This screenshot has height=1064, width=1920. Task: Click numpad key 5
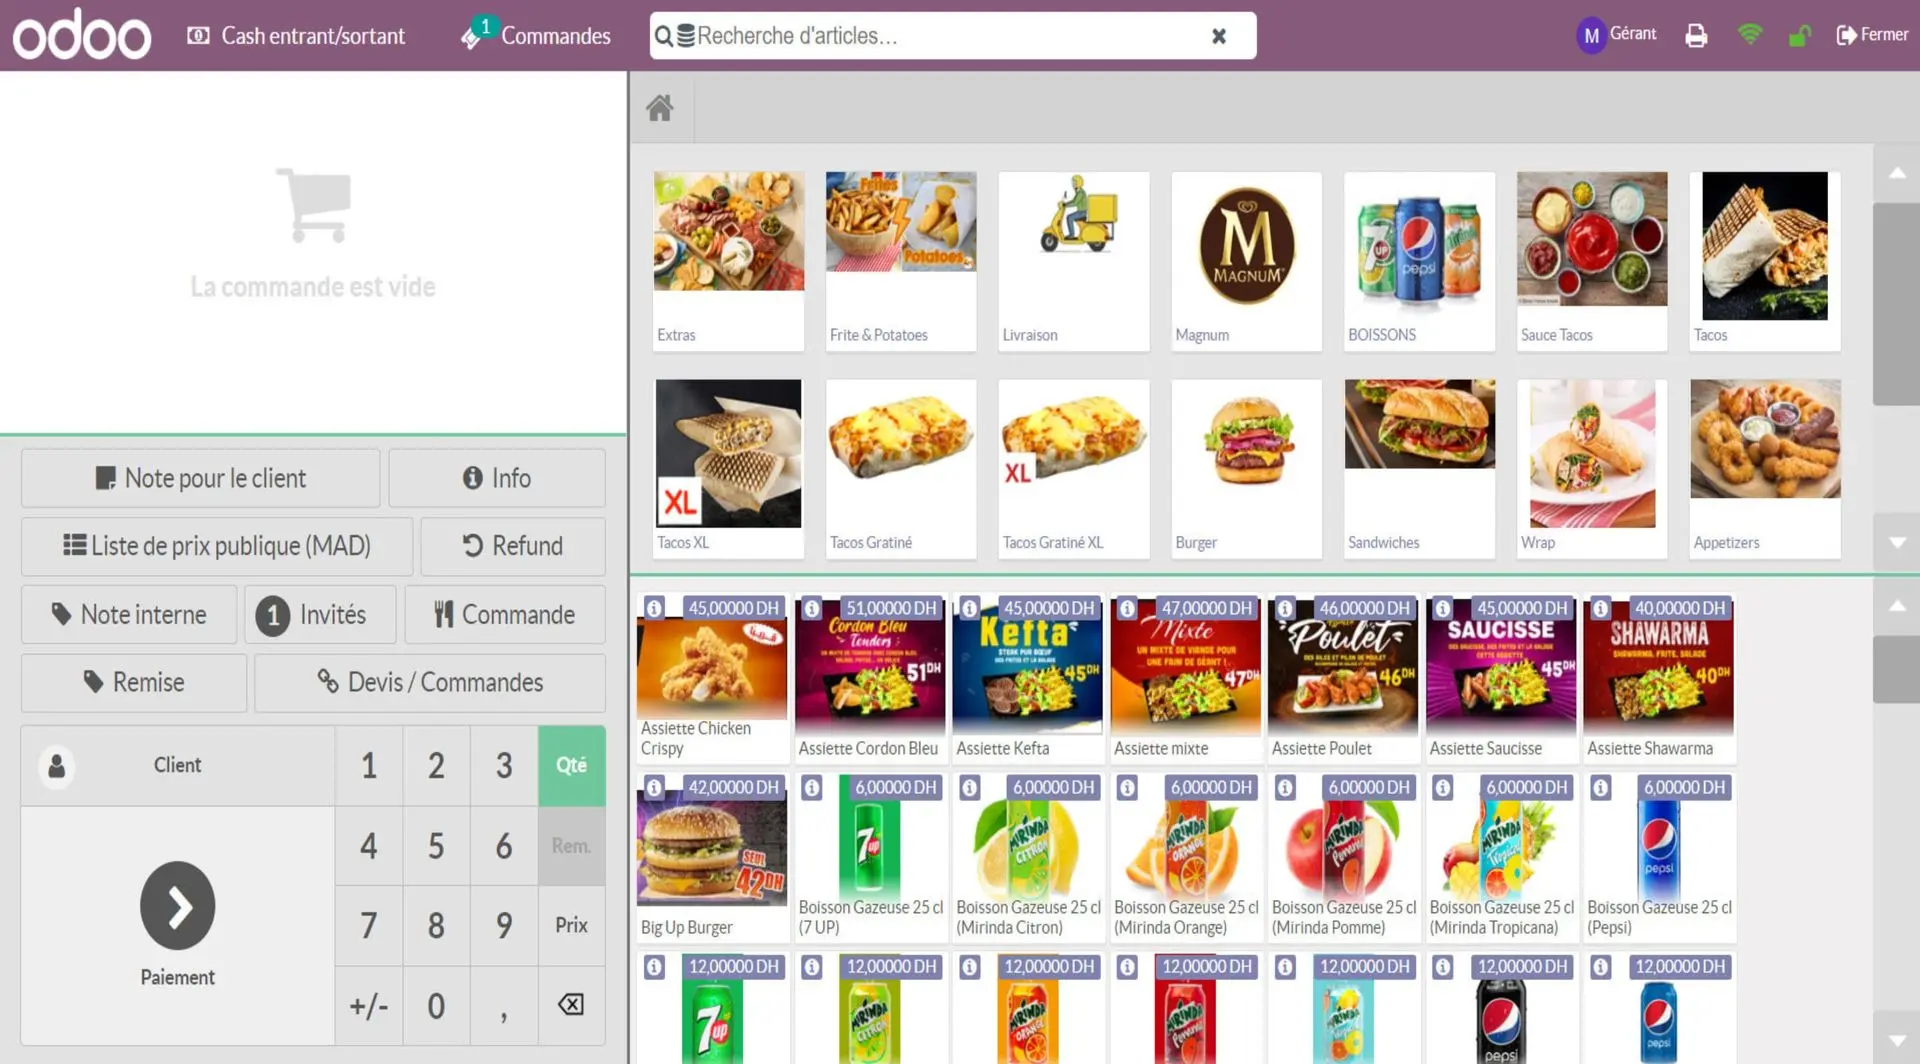pos(436,846)
